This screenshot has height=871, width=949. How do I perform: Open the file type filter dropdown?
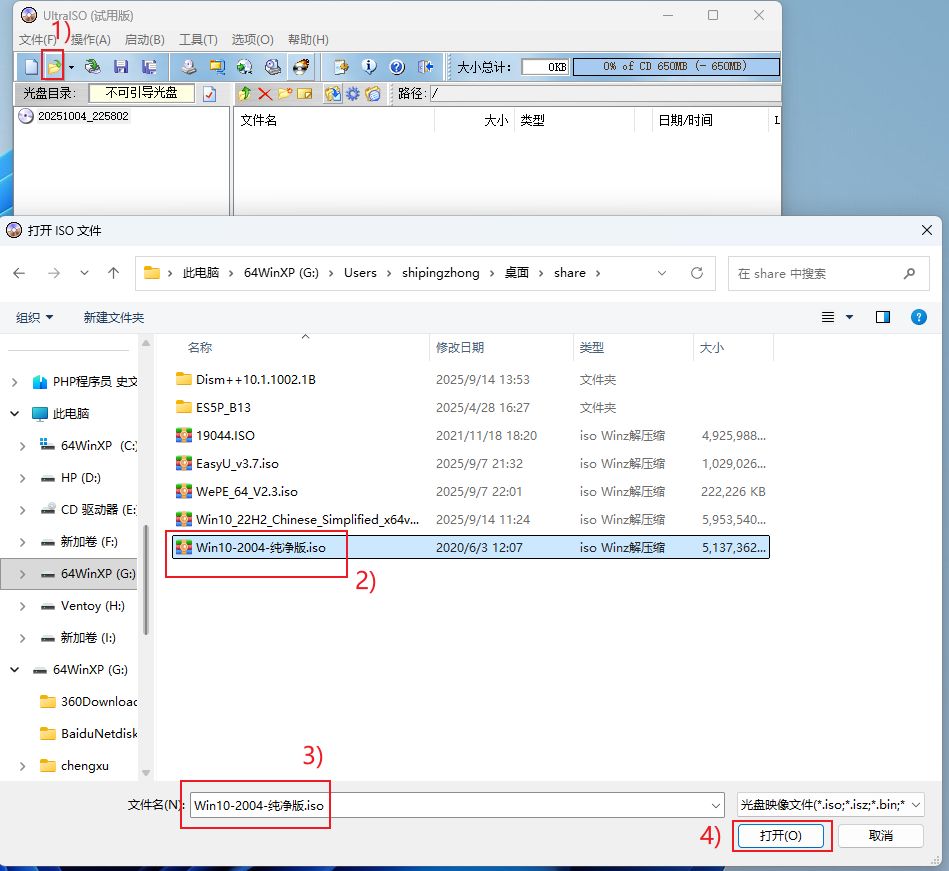pyautogui.click(x=830, y=804)
